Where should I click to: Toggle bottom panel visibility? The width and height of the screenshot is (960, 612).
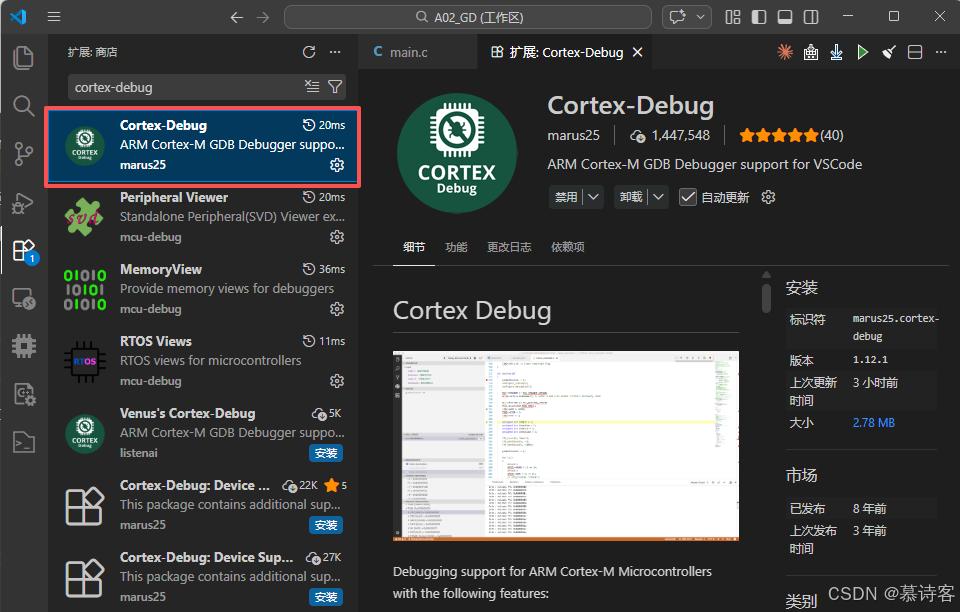[785, 17]
